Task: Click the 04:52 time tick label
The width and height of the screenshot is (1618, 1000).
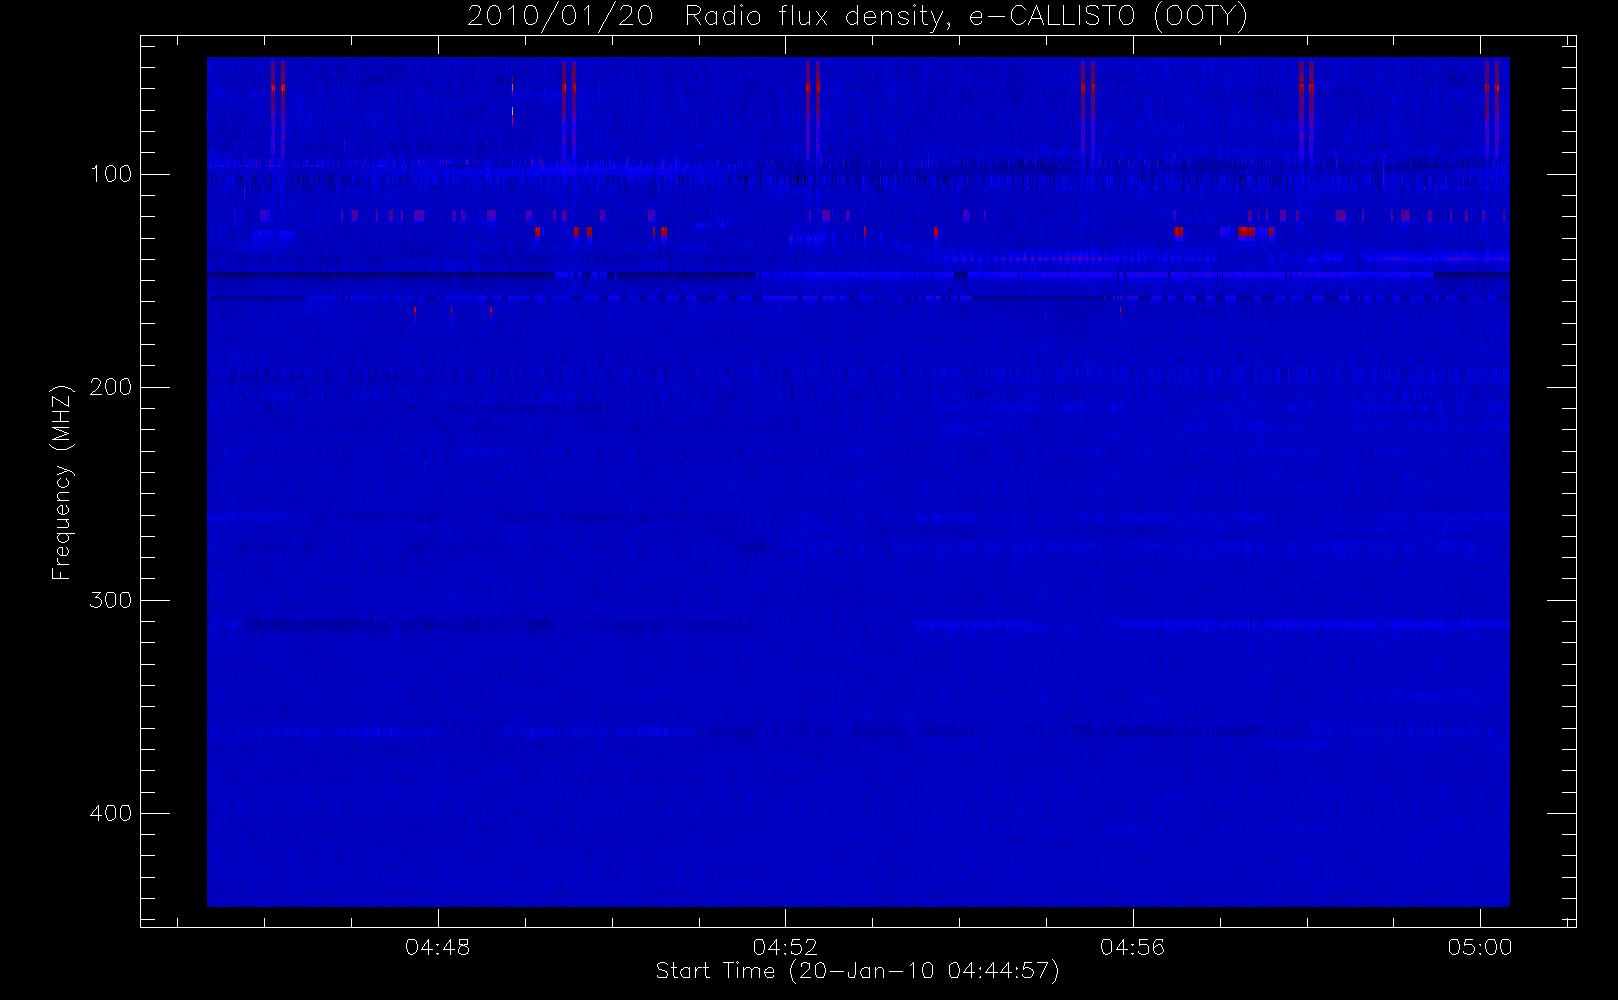Action: click(785, 947)
